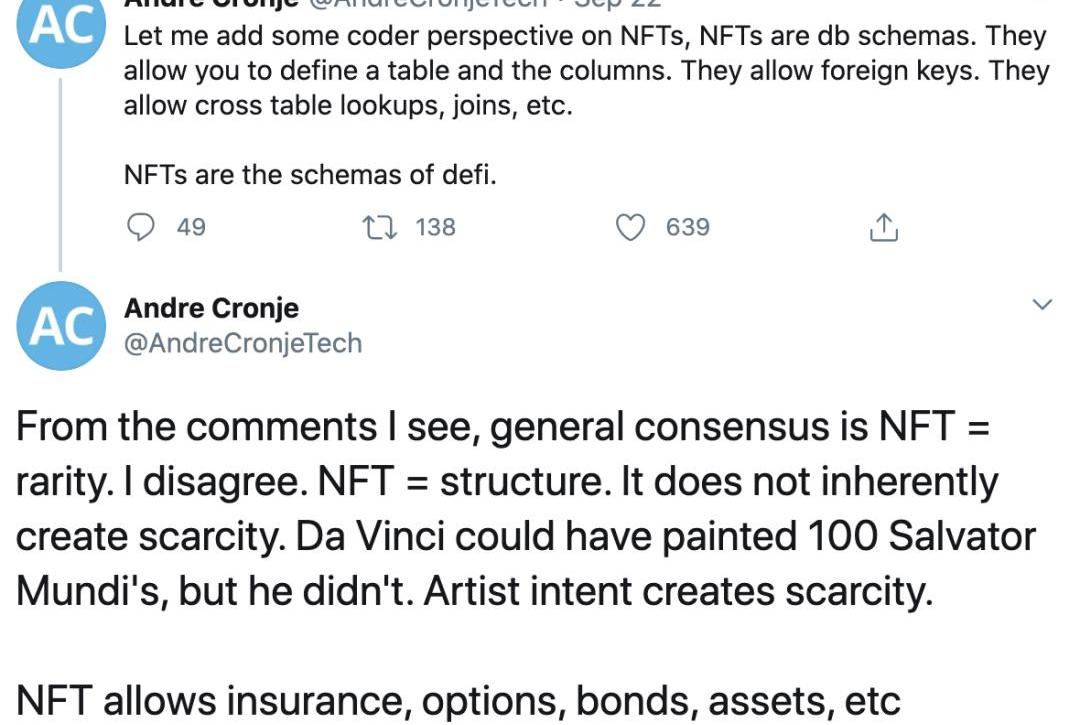The height and width of the screenshot is (725, 1080).
Task: Click the sentence Artist intent creates scarcity
Action: click(678, 591)
